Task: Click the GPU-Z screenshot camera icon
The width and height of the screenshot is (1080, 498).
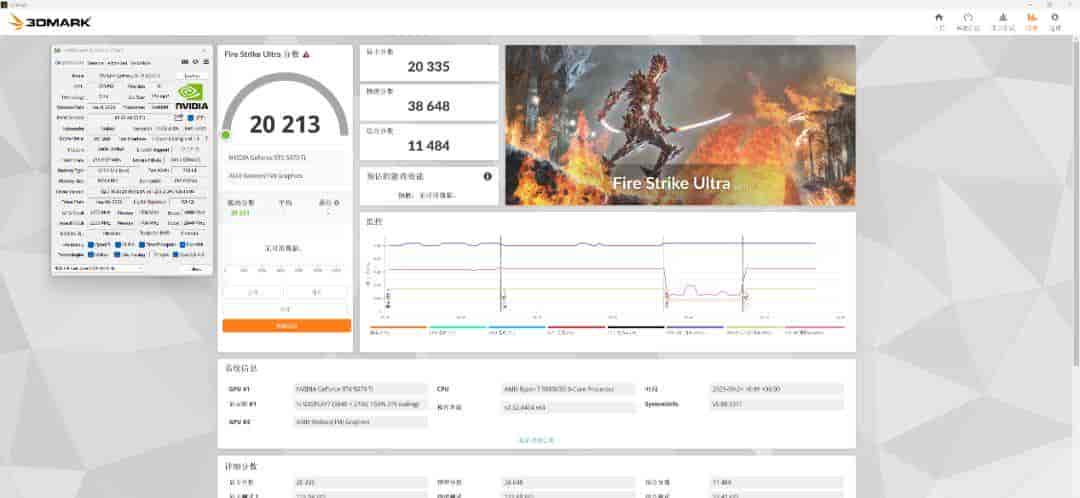Action: pyautogui.click(x=185, y=61)
